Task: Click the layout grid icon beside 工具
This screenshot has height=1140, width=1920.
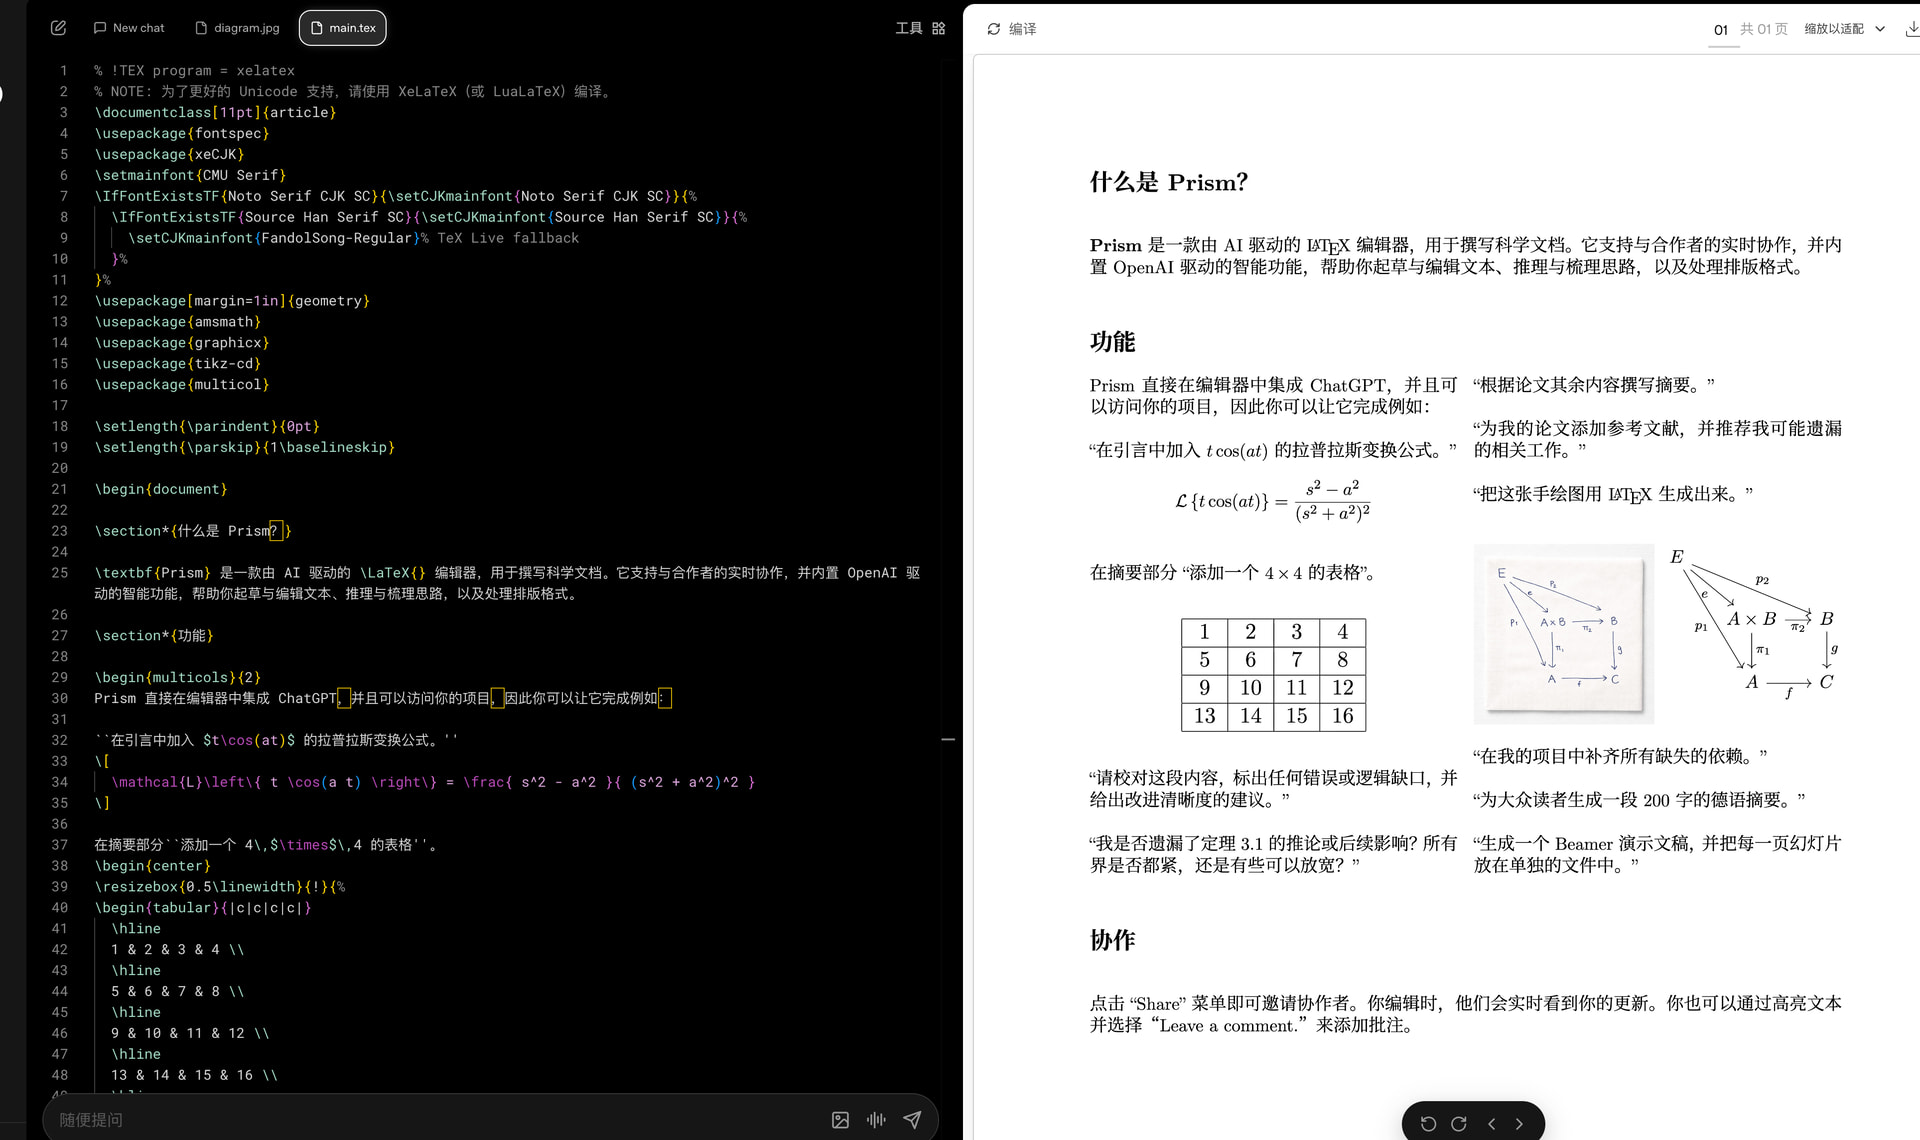Action: [938, 28]
